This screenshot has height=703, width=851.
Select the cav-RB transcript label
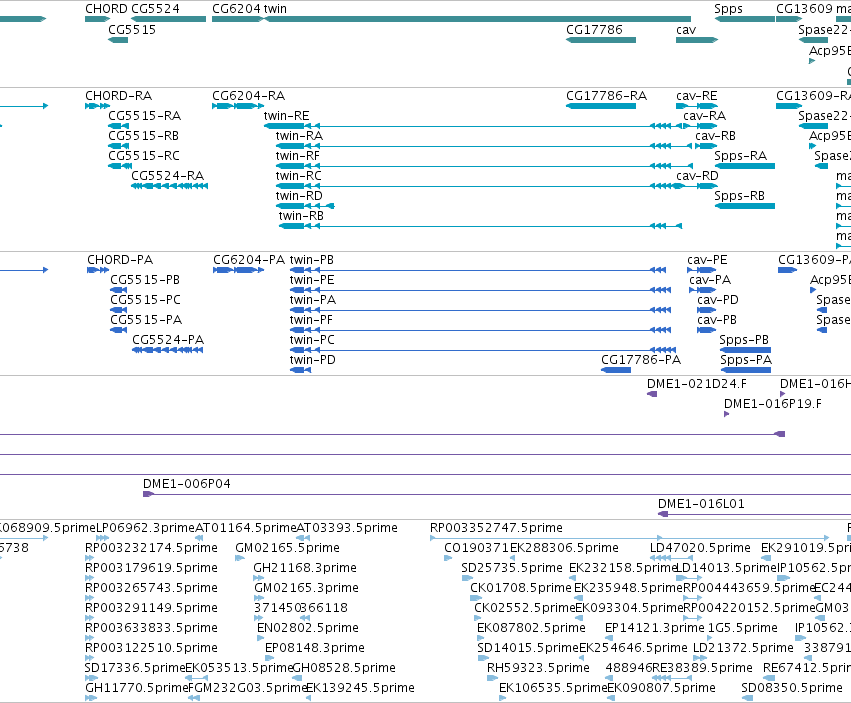pyautogui.click(x=715, y=136)
